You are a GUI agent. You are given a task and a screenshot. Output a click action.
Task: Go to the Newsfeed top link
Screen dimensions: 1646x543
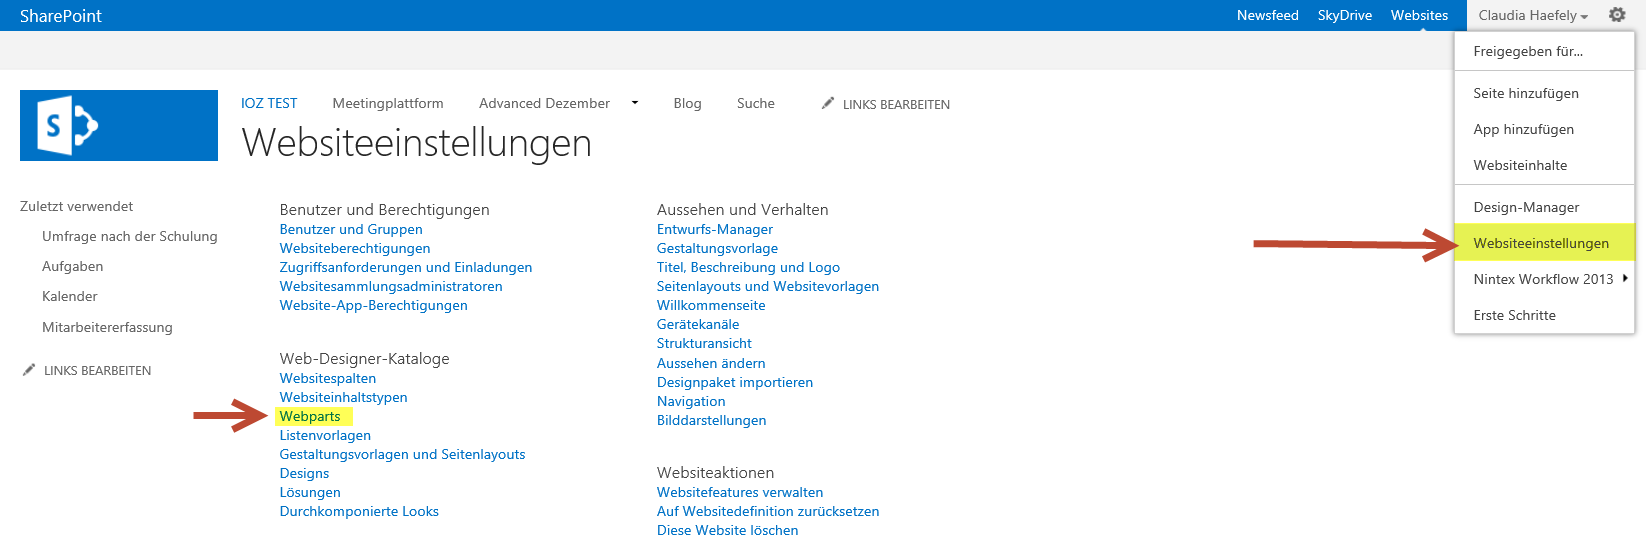(x=1267, y=15)
